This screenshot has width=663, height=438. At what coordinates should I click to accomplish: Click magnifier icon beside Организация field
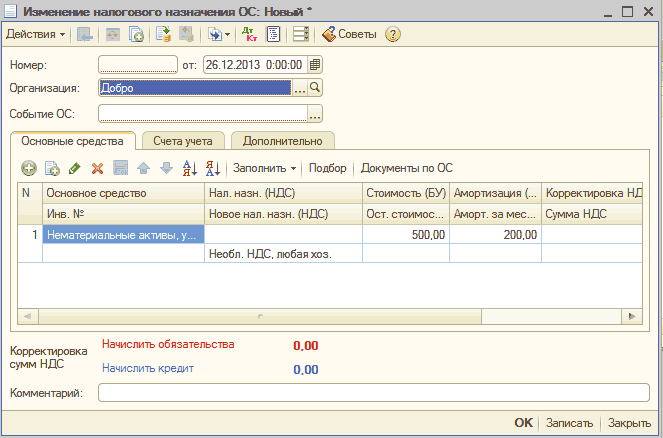pyautogui.click(x=315, y=88)
